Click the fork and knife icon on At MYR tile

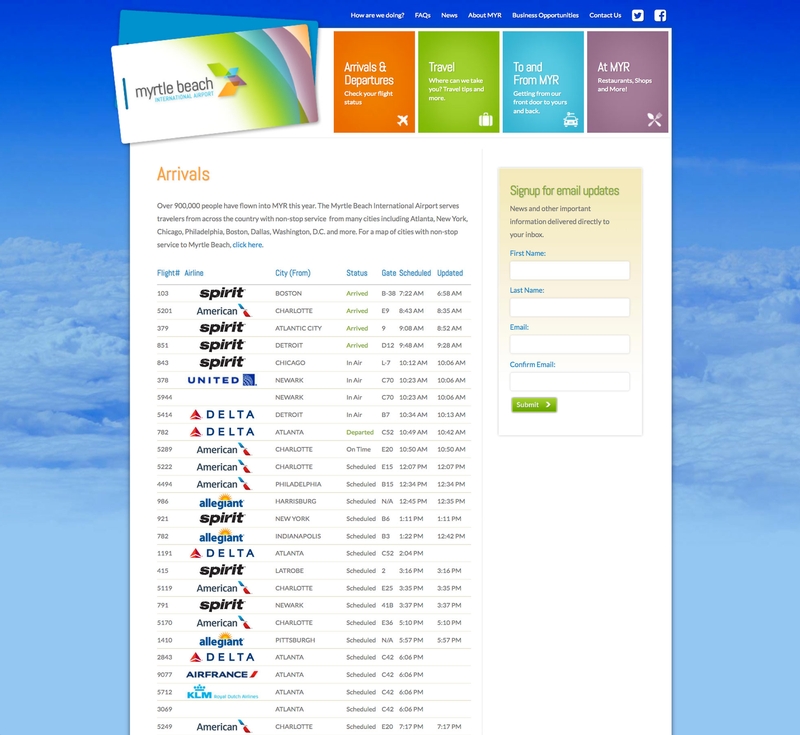pos(655,119)
